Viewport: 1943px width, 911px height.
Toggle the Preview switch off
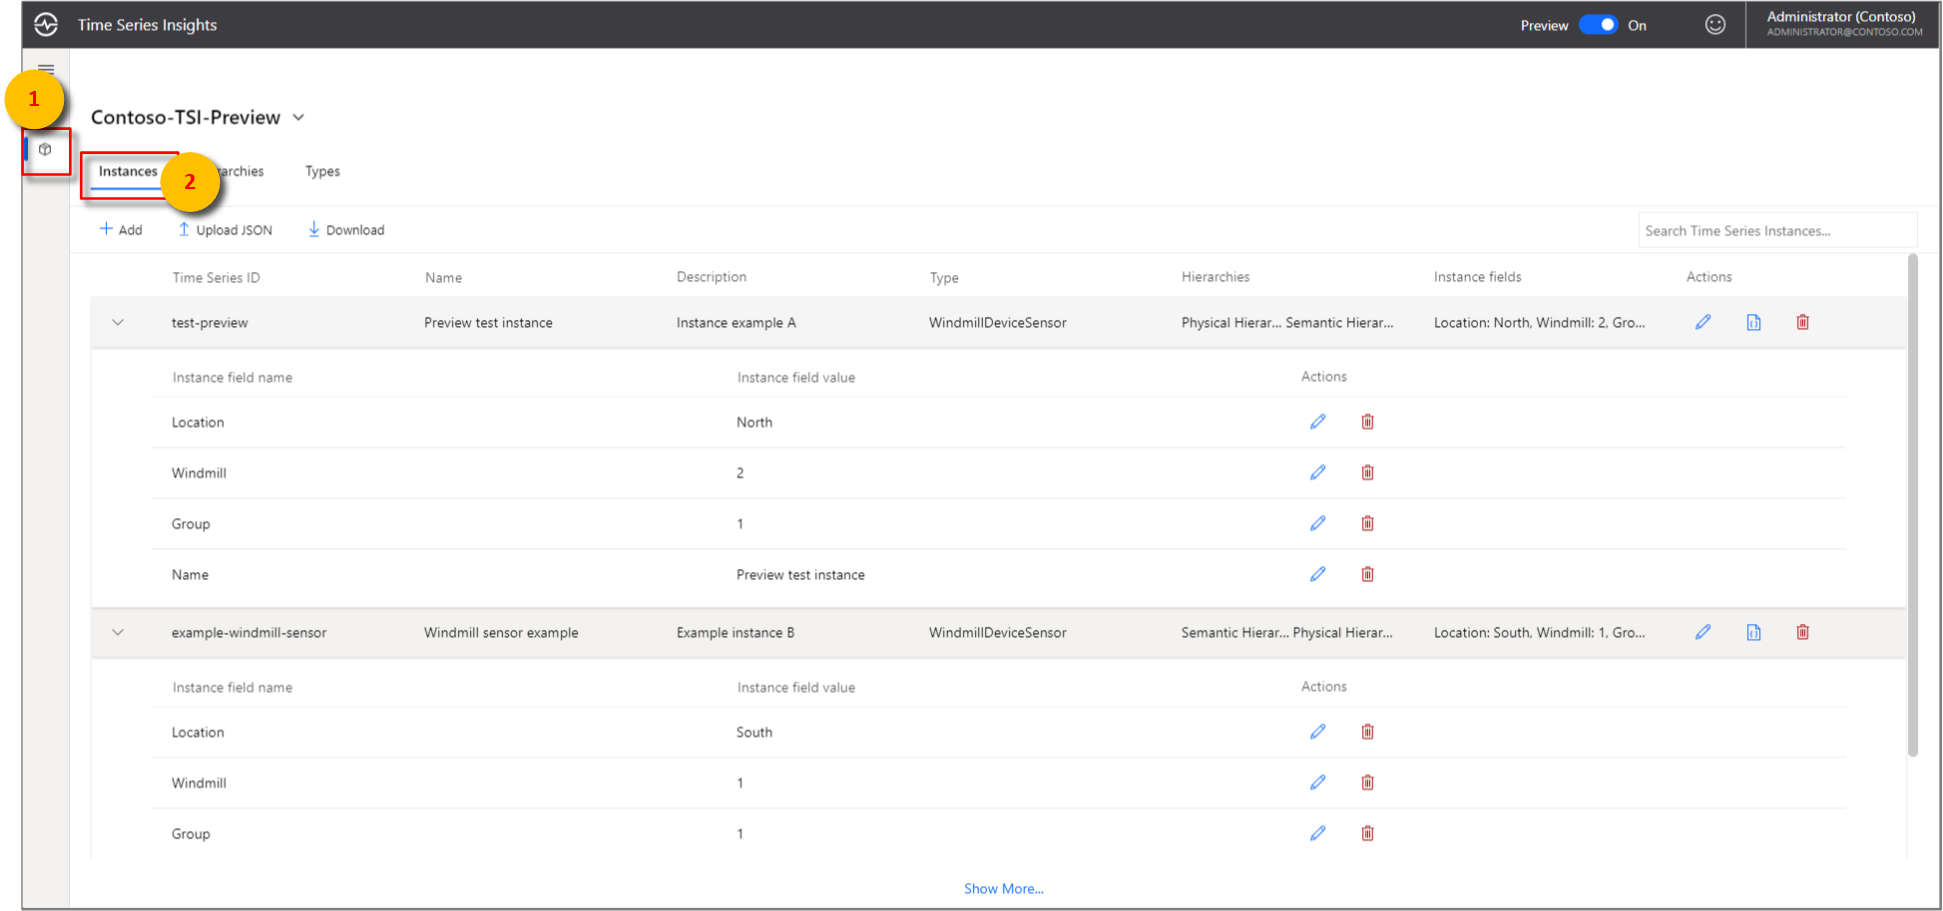pos(1598,25)
